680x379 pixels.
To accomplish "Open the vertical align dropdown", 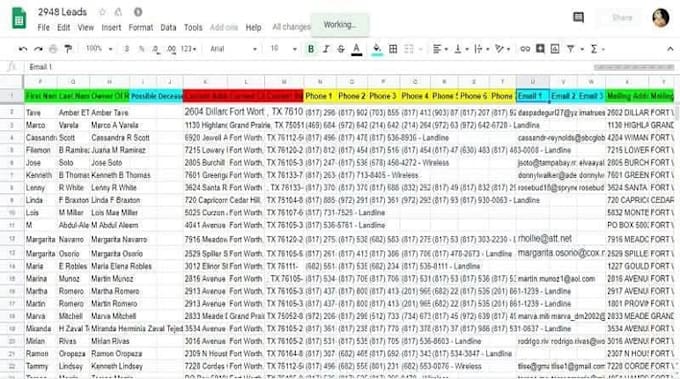I will (461, 49).
